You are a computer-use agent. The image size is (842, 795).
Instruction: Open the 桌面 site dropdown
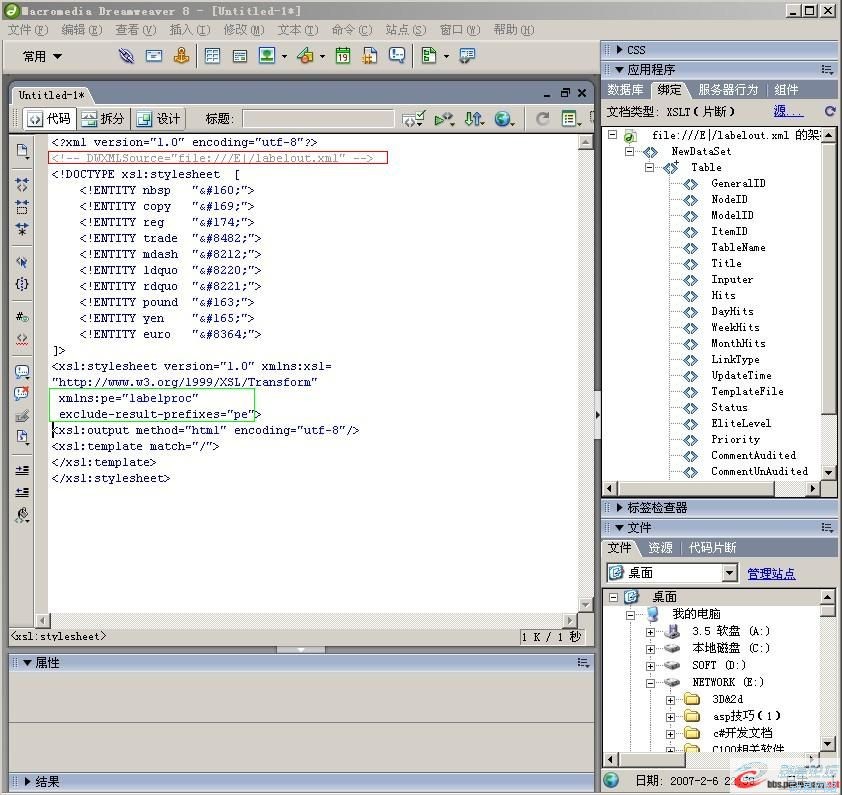click(728, 573)
